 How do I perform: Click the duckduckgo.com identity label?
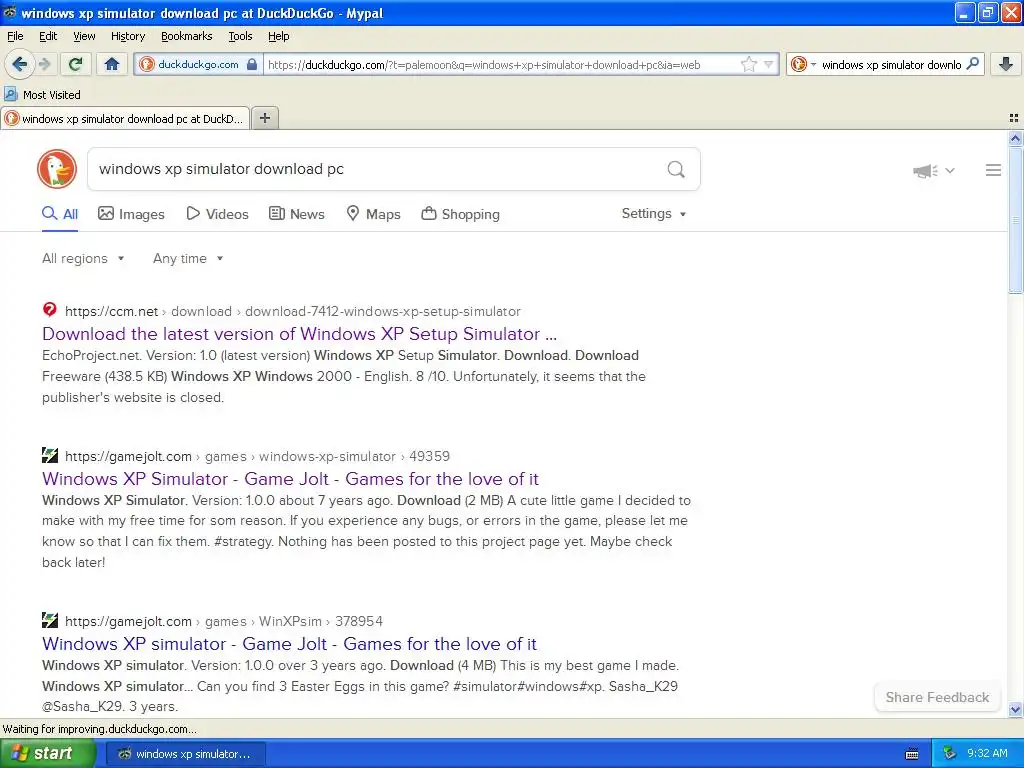click(198, 64)
